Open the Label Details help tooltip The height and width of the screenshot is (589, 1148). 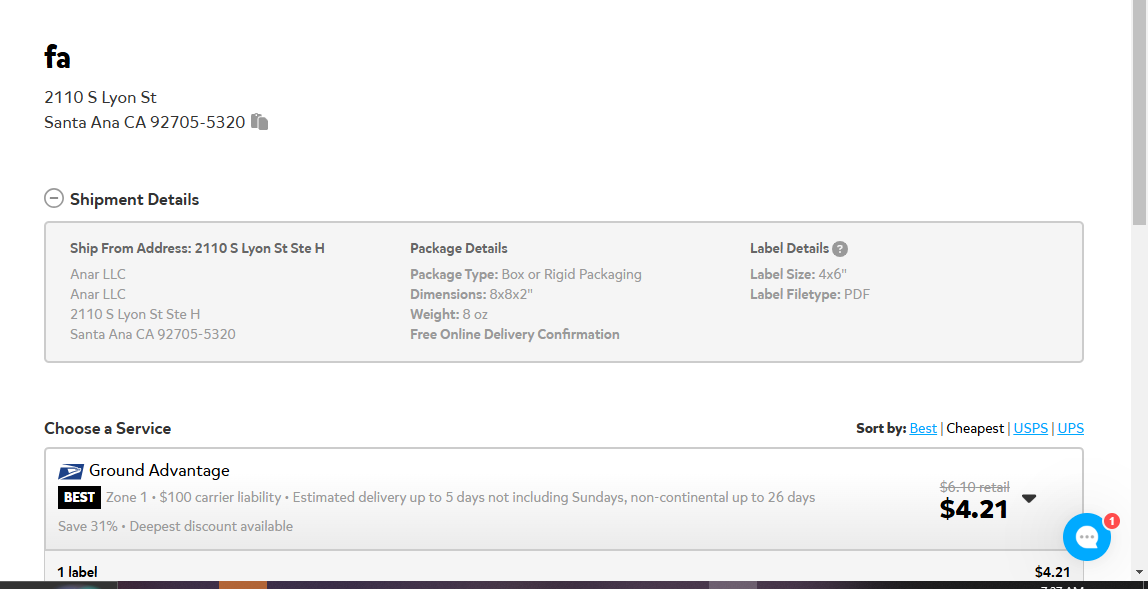coord(840,249)
